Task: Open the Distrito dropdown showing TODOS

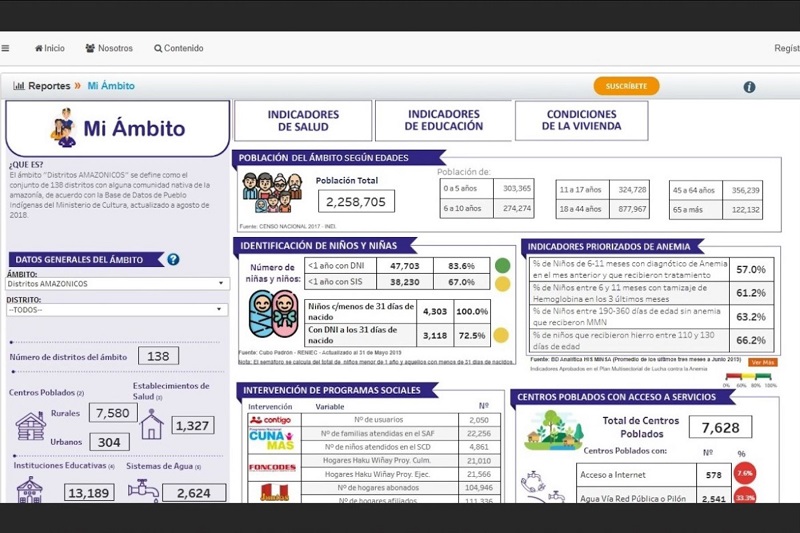Action: click(117, 310)
